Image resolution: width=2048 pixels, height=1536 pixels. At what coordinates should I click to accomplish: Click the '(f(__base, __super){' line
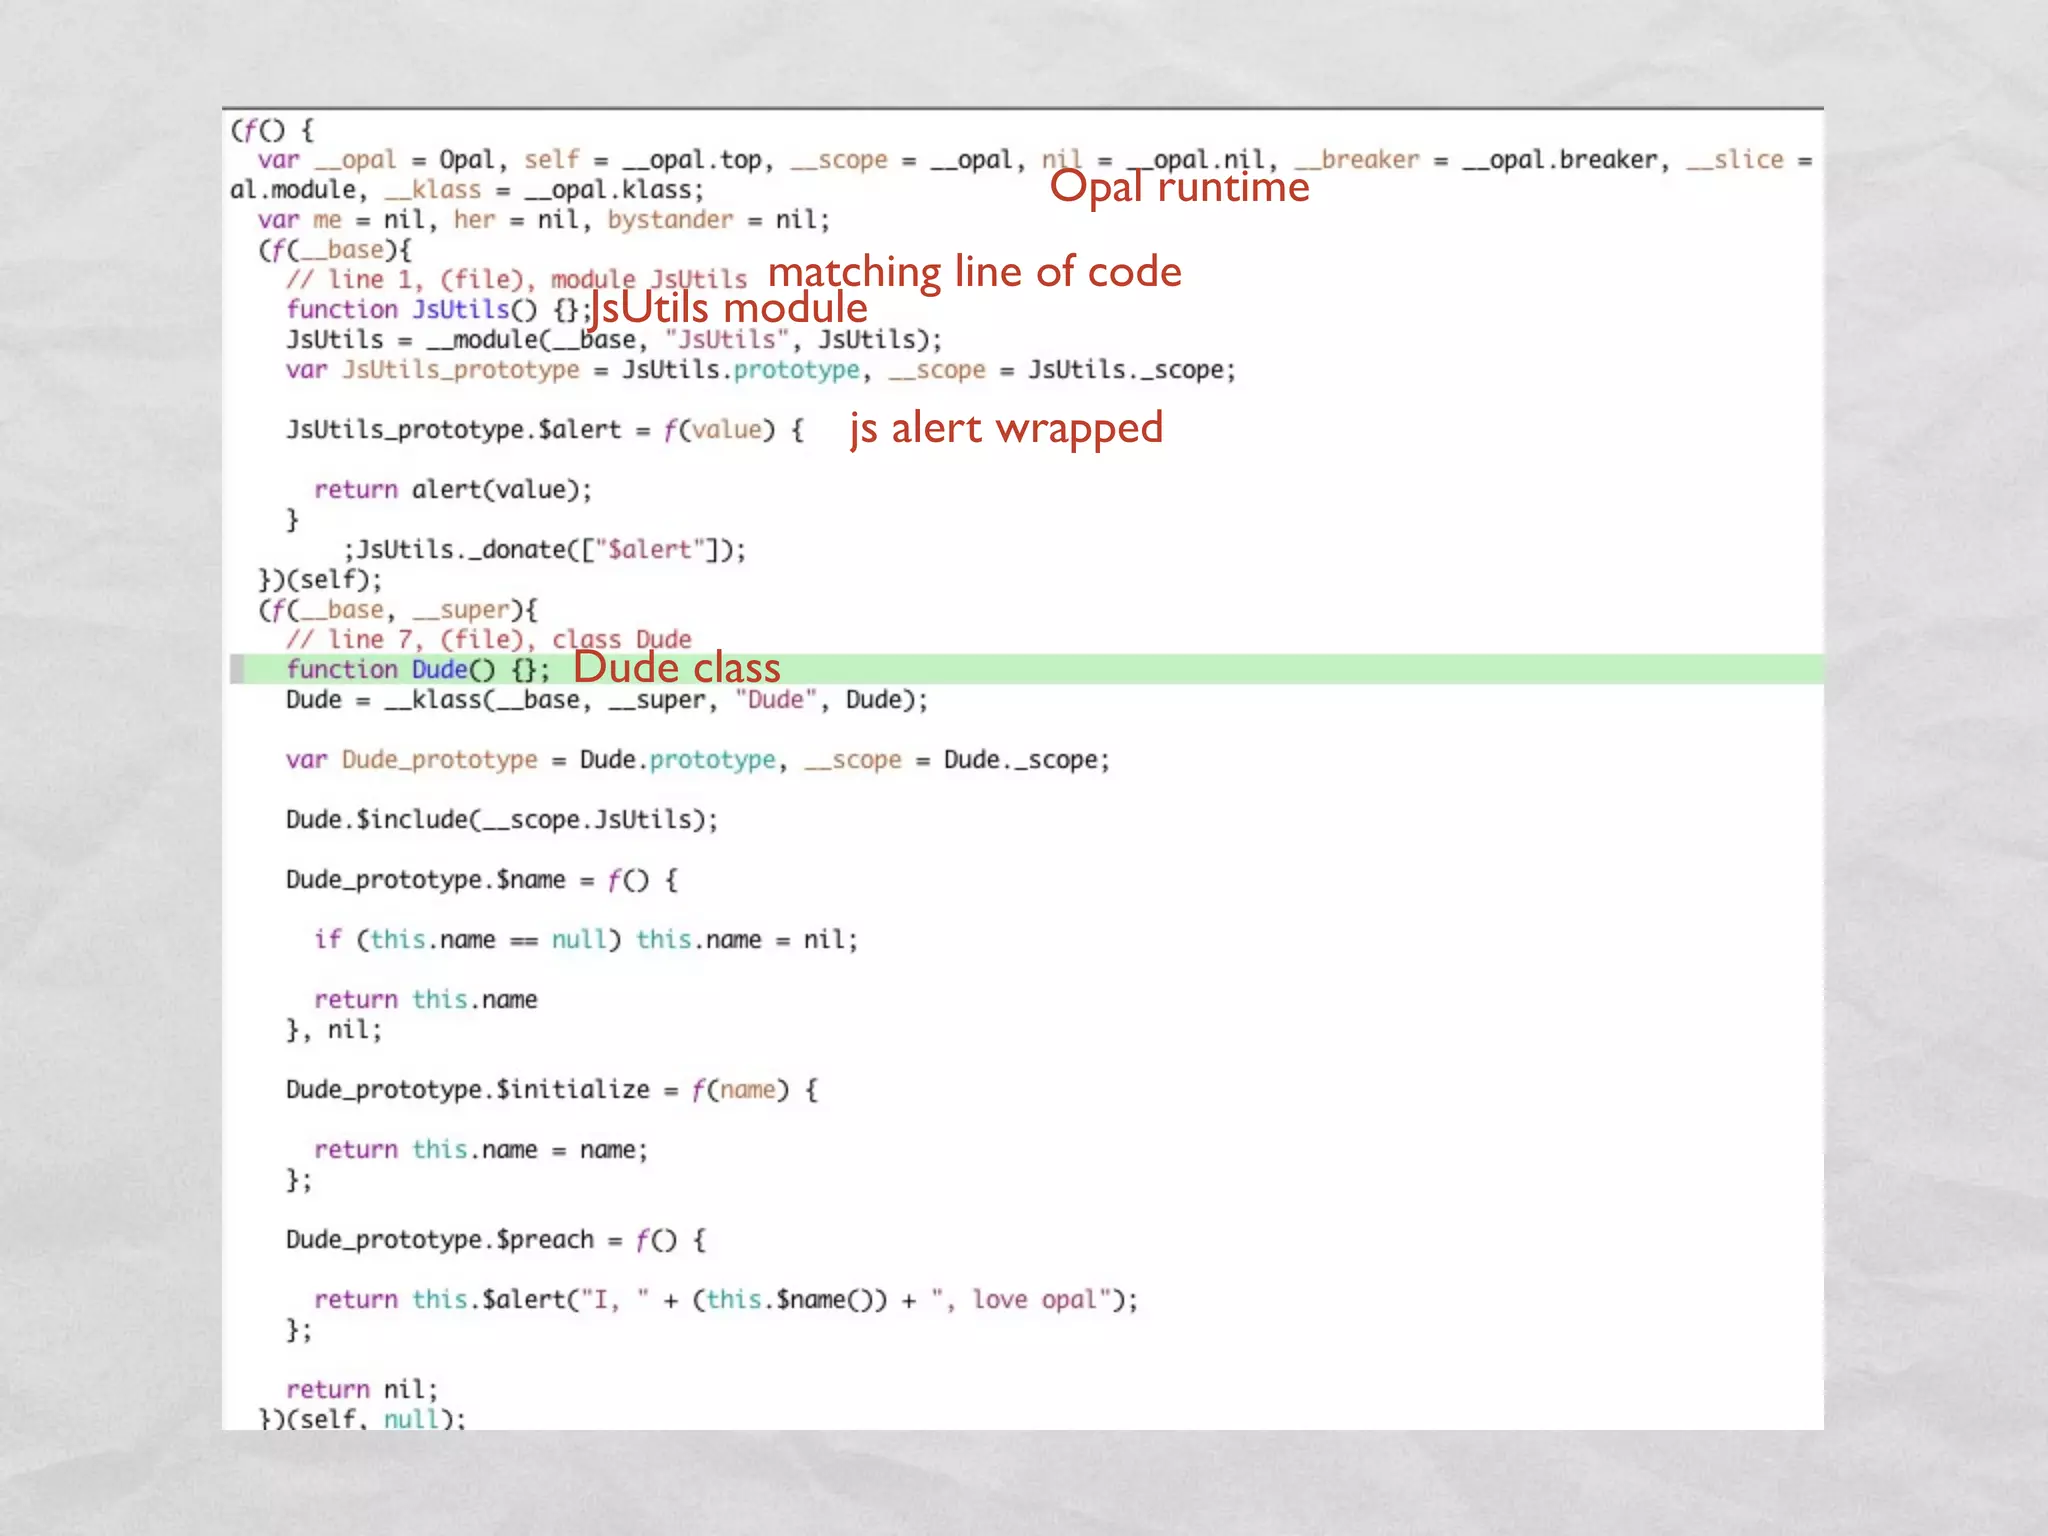tap(398, 610)
